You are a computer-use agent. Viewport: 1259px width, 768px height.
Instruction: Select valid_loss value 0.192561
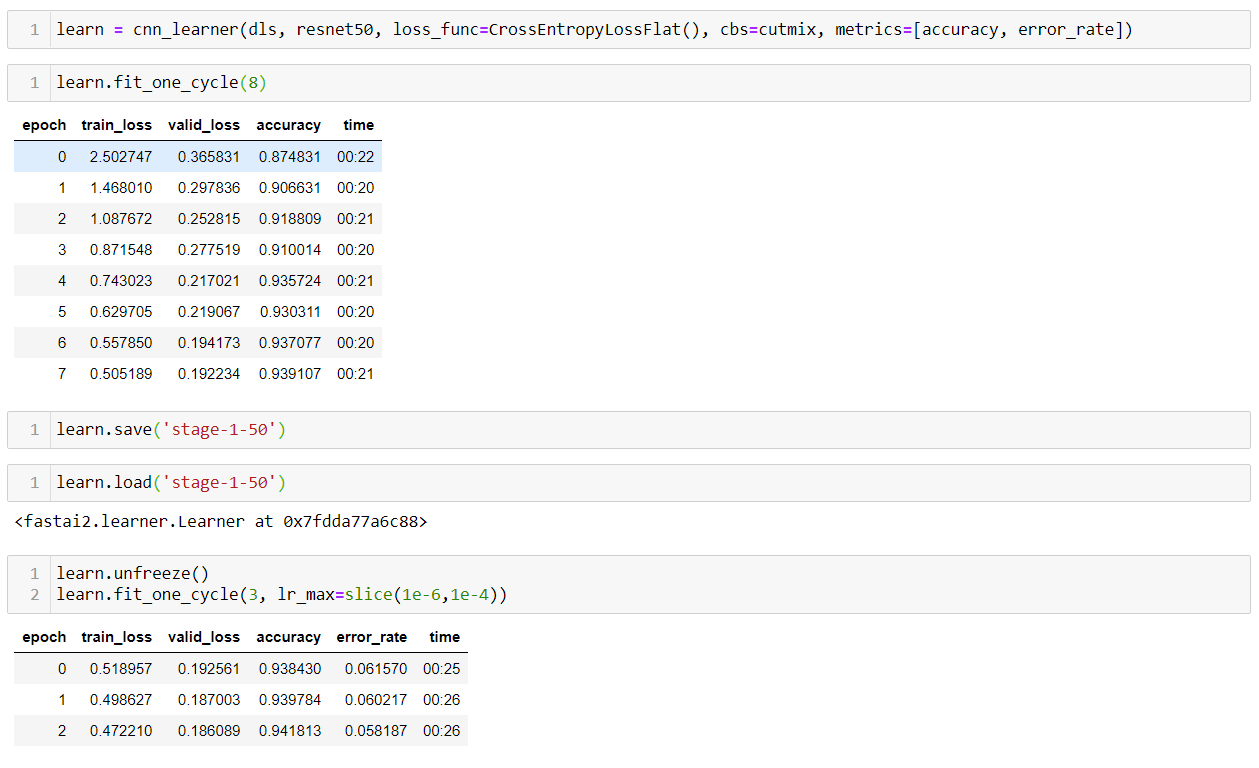(x=209, y=669)
